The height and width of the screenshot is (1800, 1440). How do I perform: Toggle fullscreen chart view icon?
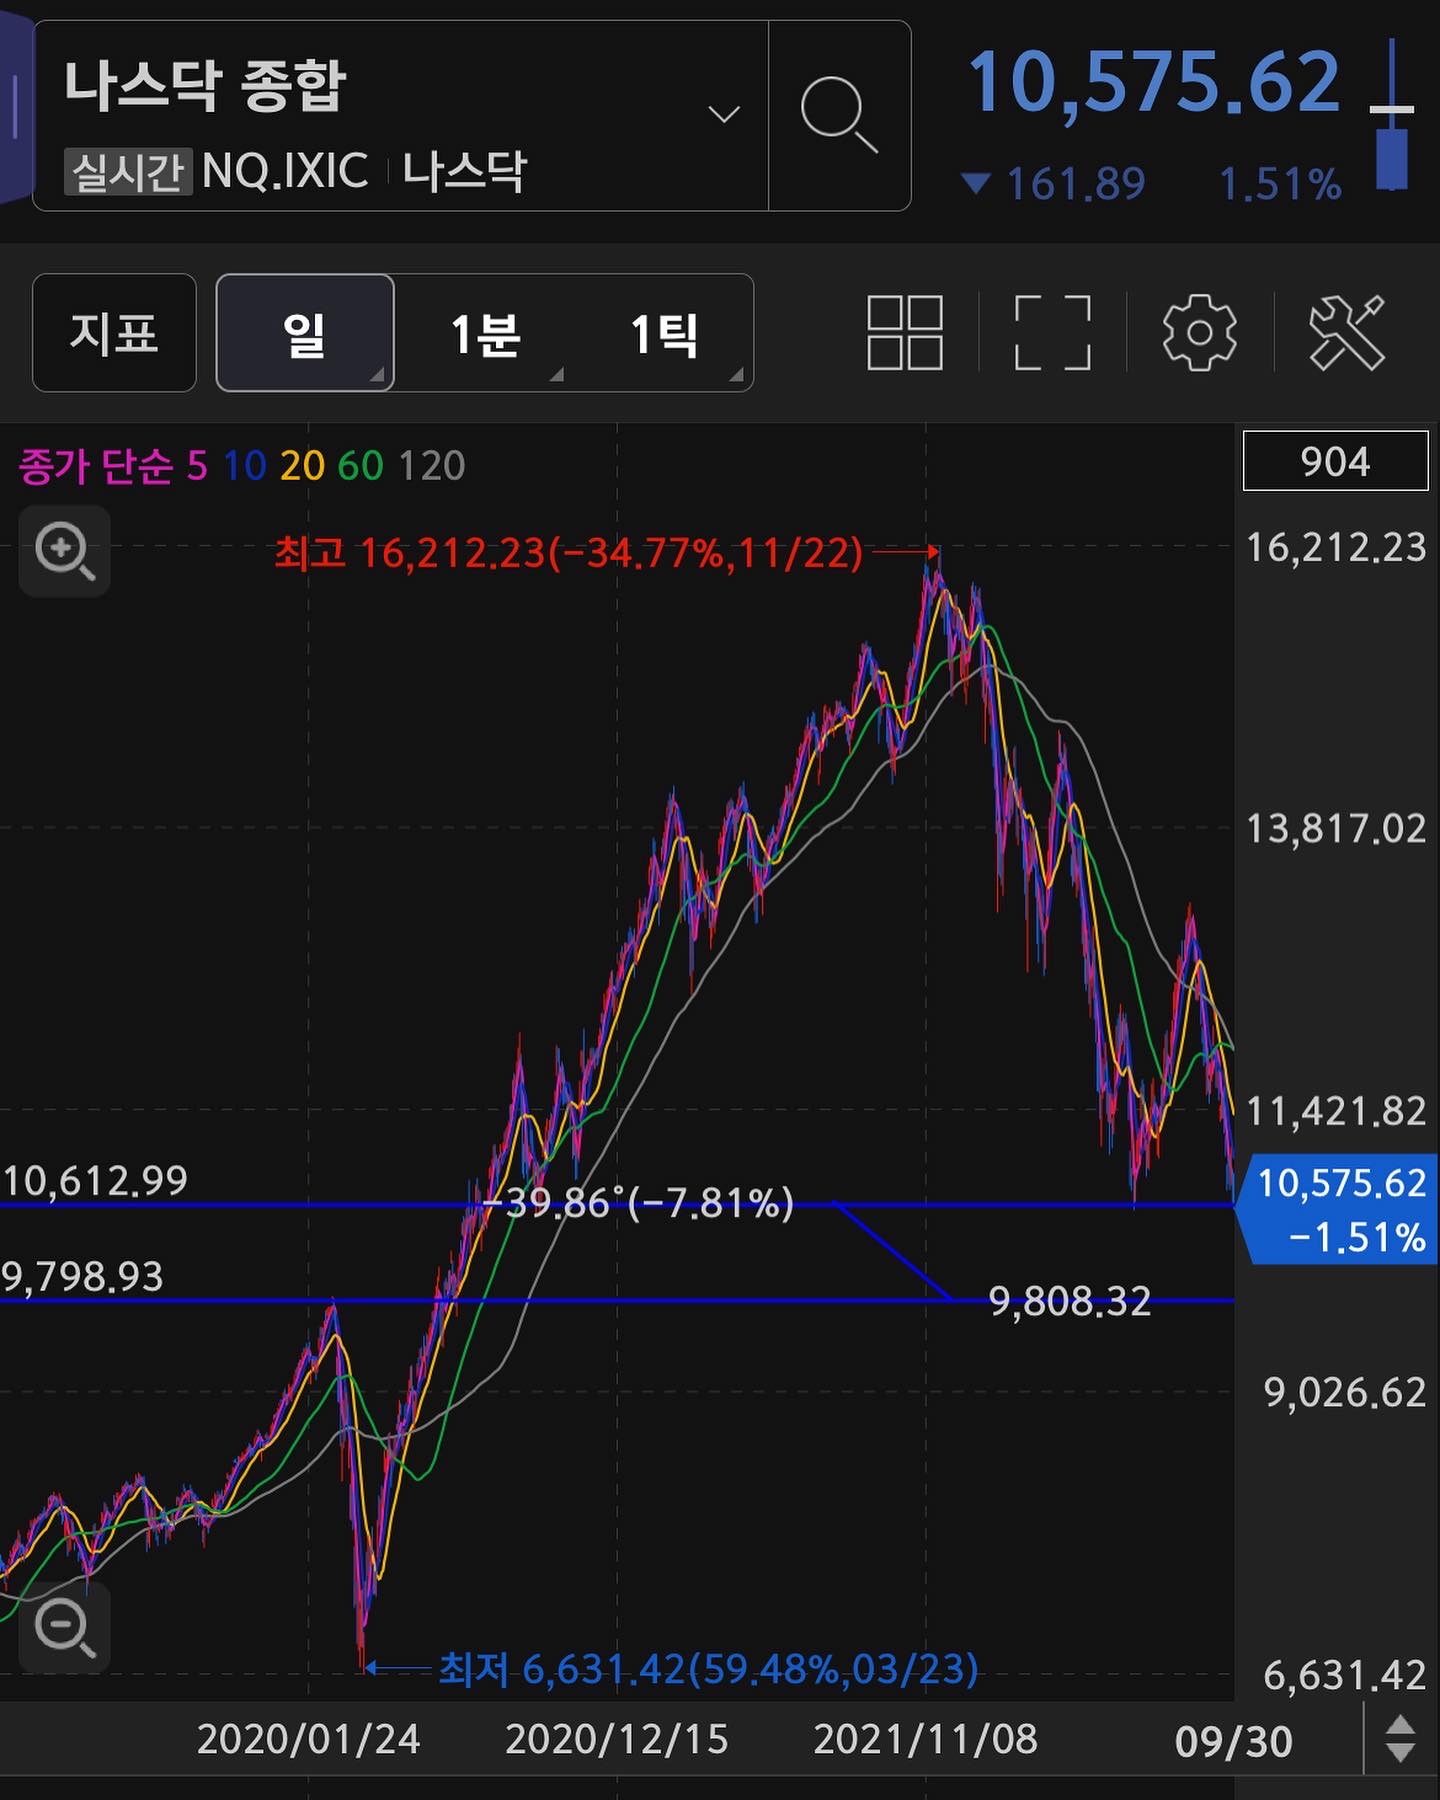pyautogui.click(x=1052, y=333)
